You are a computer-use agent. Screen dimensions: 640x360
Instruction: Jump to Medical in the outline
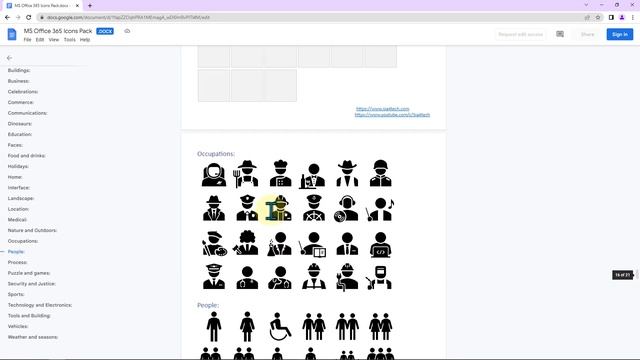click(x=17, y=219)
